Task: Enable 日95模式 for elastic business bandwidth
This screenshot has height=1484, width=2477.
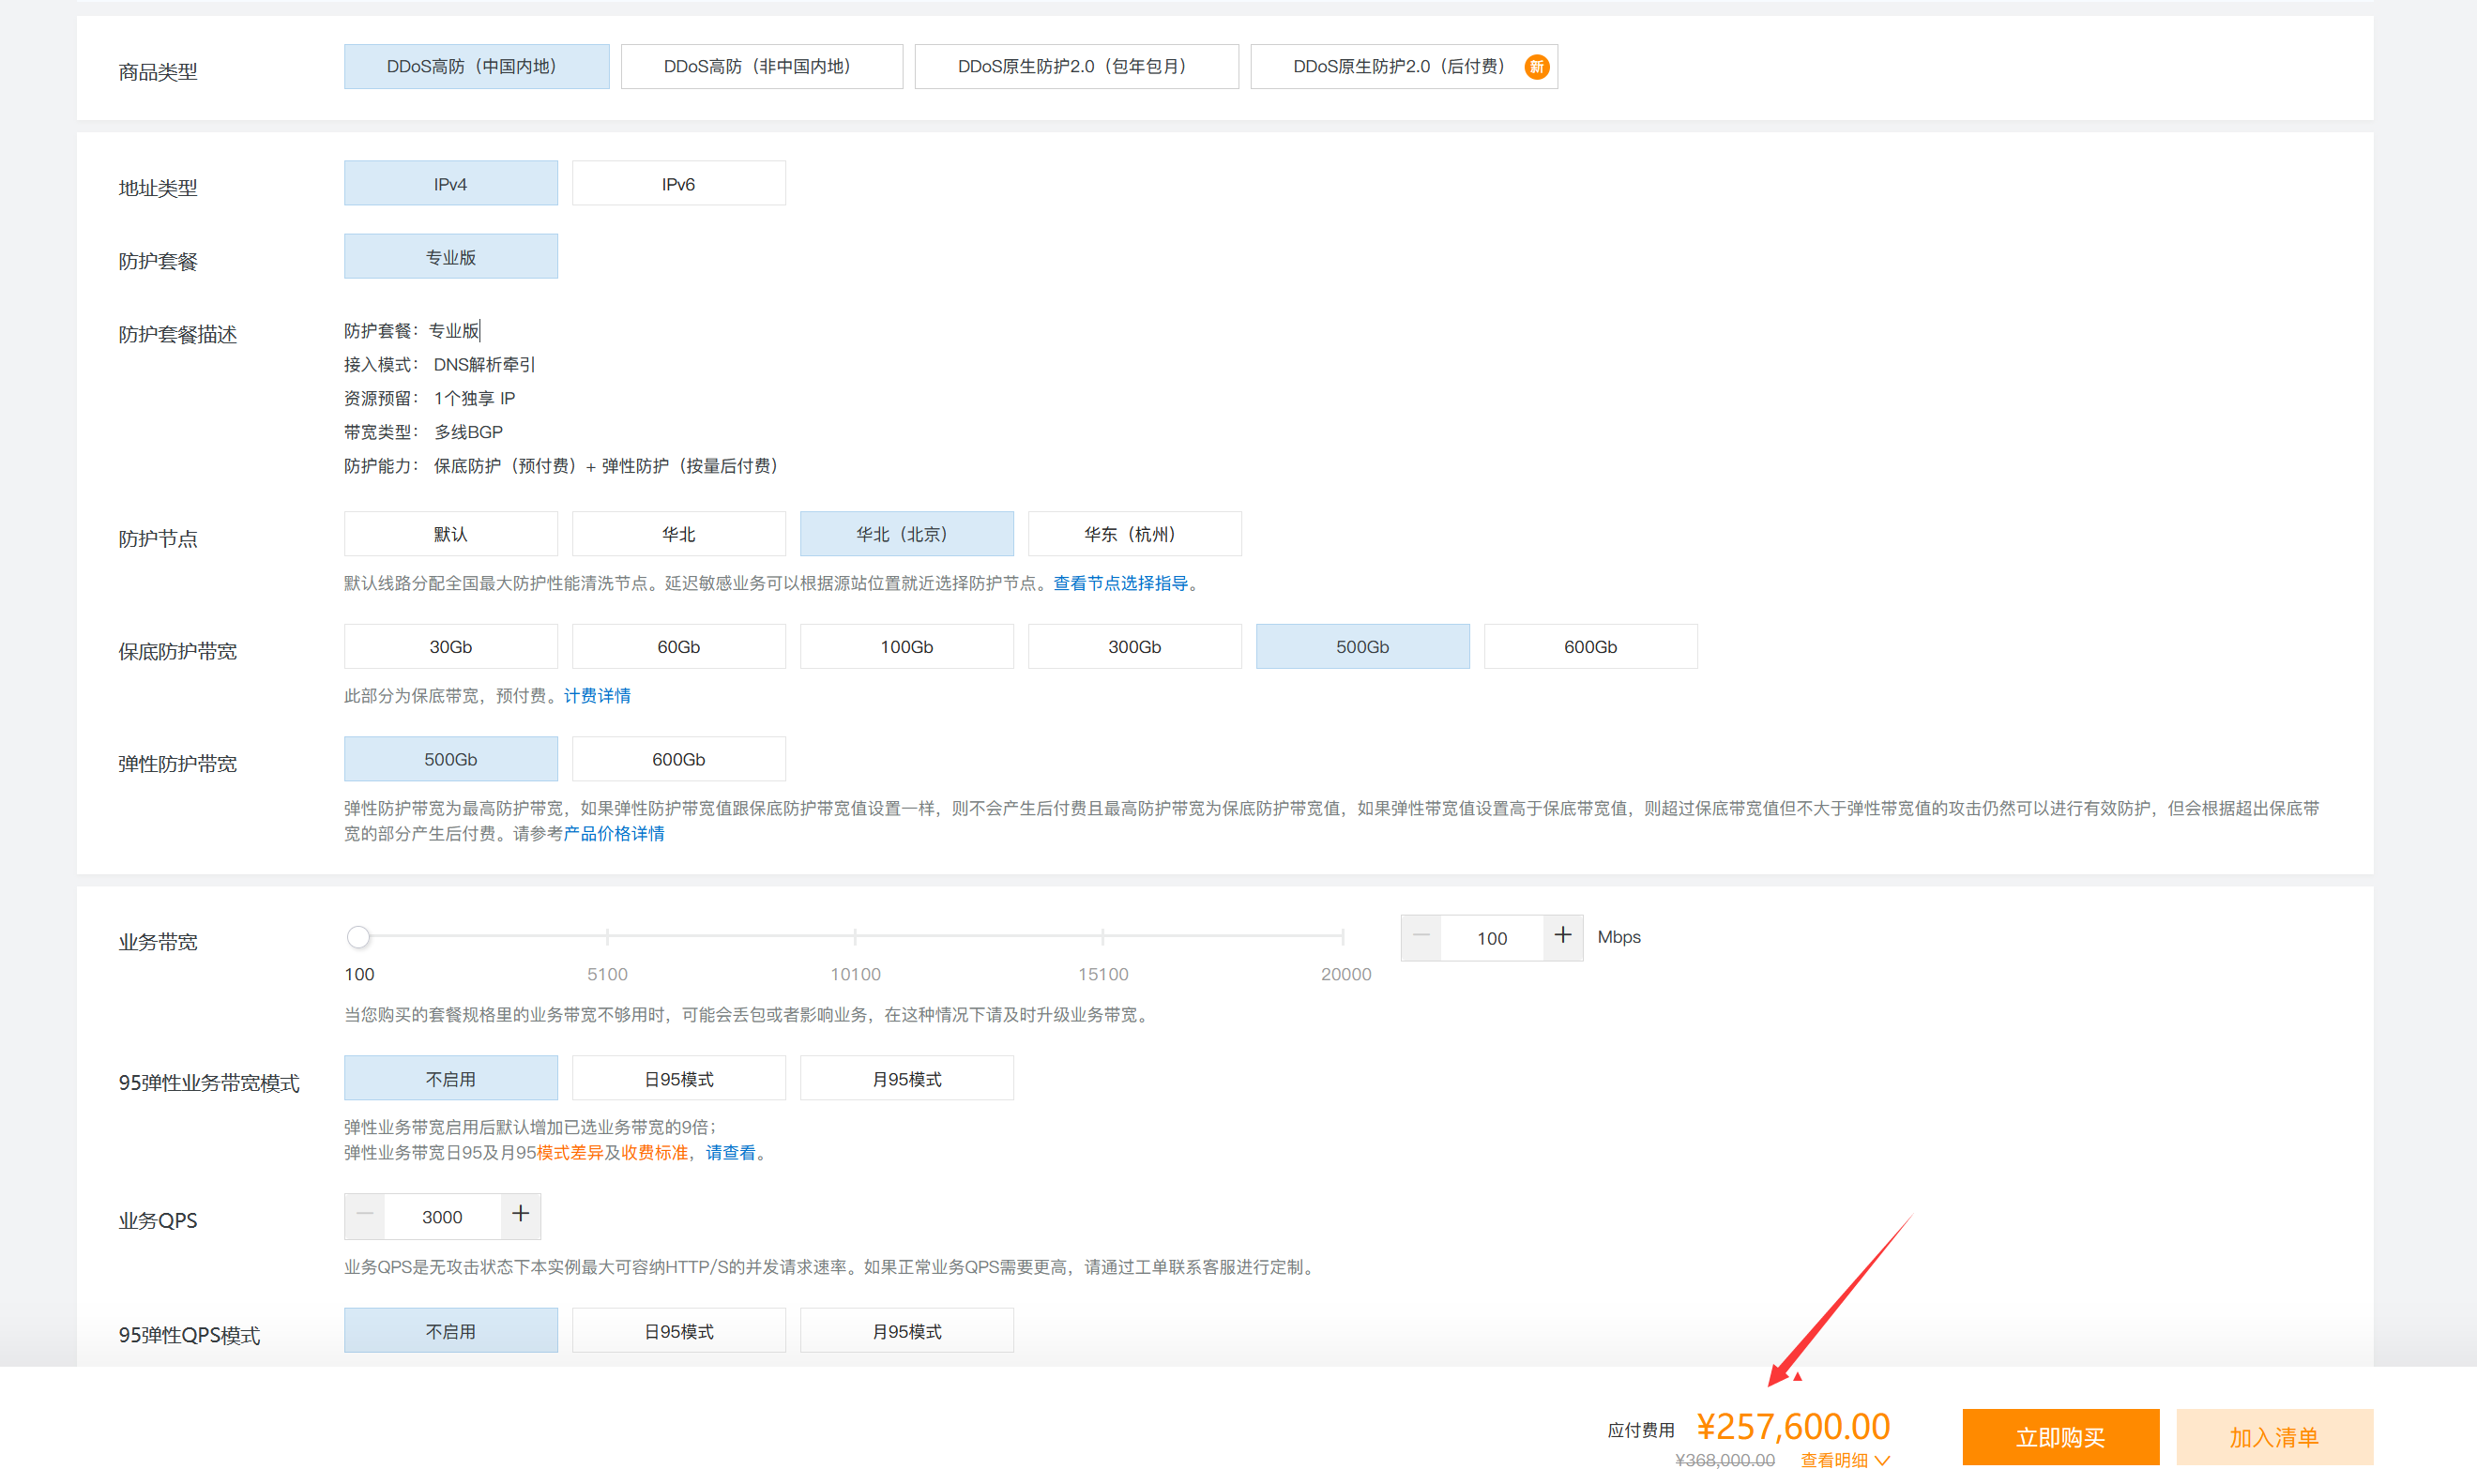Action: (678, 1079)
